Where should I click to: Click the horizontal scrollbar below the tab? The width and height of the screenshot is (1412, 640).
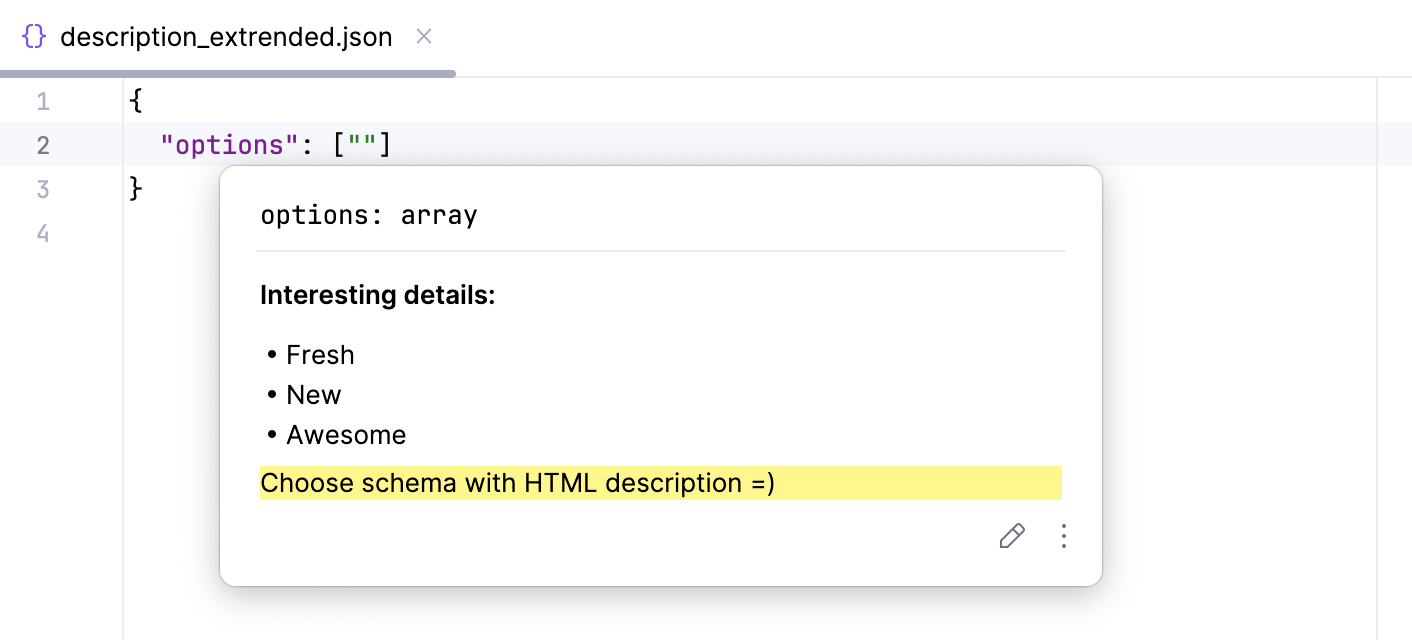(228, 73)
